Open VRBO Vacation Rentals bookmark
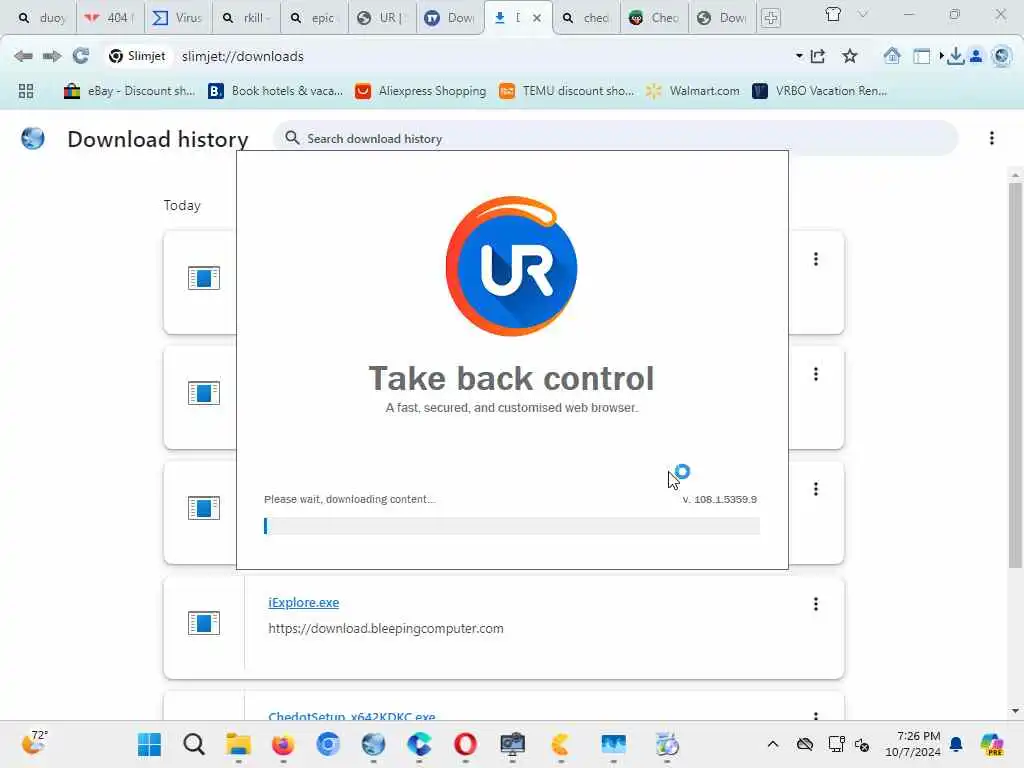Image resolution: width=1024 pixels, height=768 pixels. tap(820, 91)
